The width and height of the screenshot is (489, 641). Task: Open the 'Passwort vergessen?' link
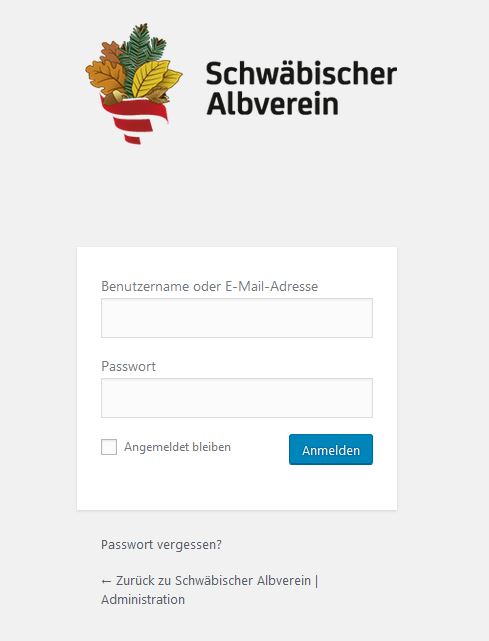(162, 545)
